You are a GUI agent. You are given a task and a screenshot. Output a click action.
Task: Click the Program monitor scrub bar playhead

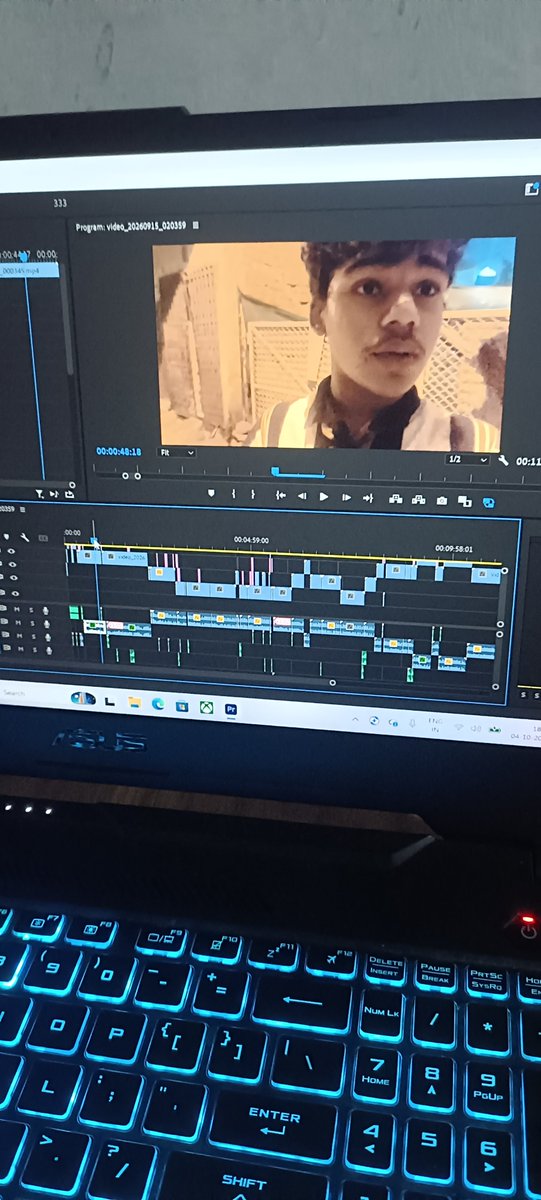point(275,470)
